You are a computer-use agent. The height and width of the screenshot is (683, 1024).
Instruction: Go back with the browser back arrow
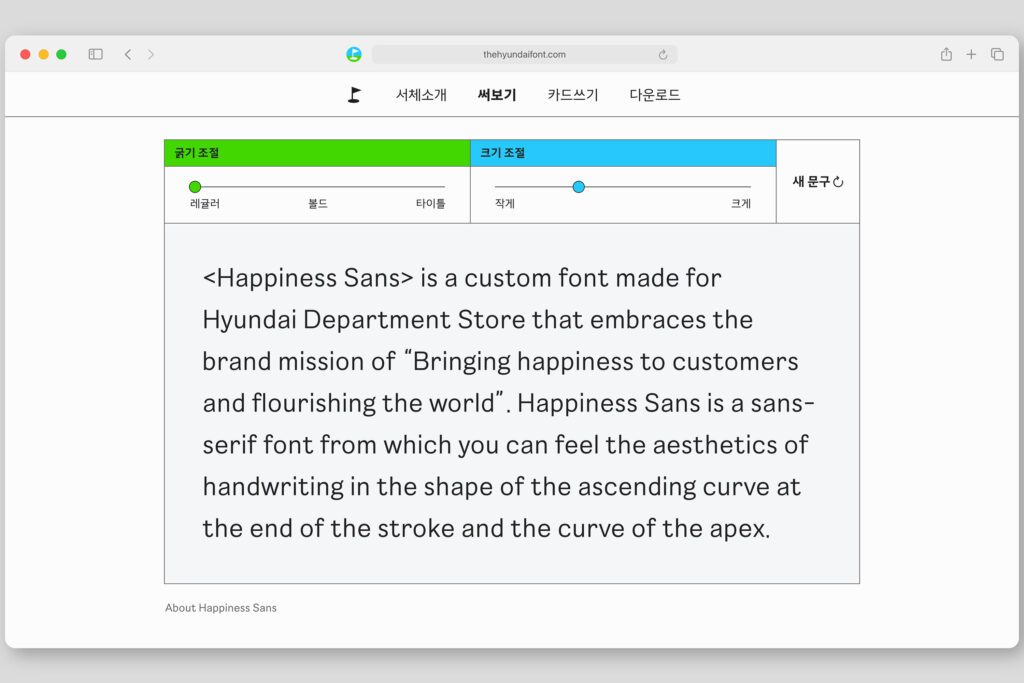[x=128, y=54]
